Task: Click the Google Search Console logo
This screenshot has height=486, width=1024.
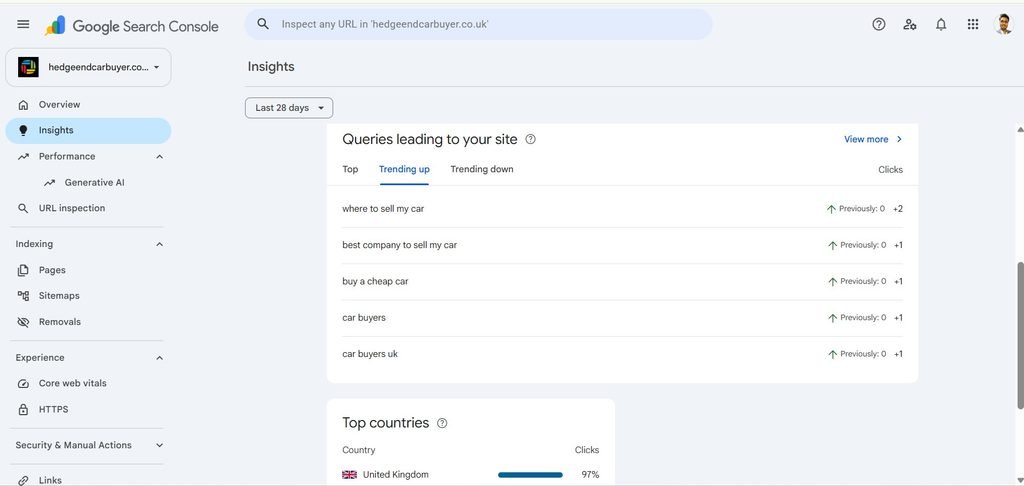Action: pyautogui.click(x=133, y=25)
